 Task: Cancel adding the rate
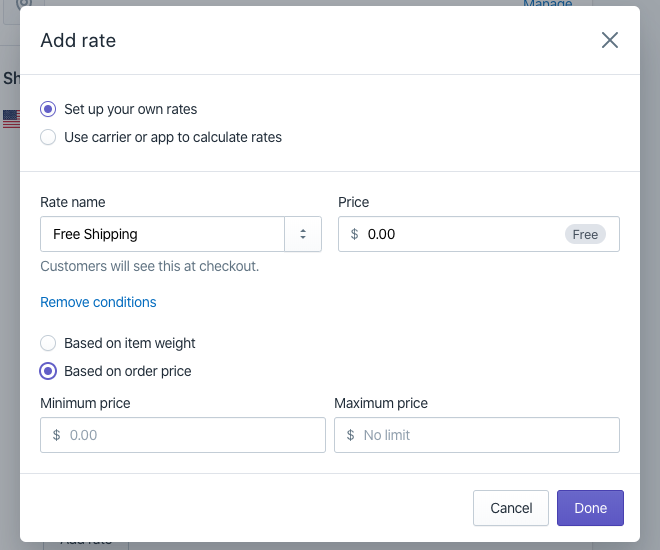(x=511, y=508)
